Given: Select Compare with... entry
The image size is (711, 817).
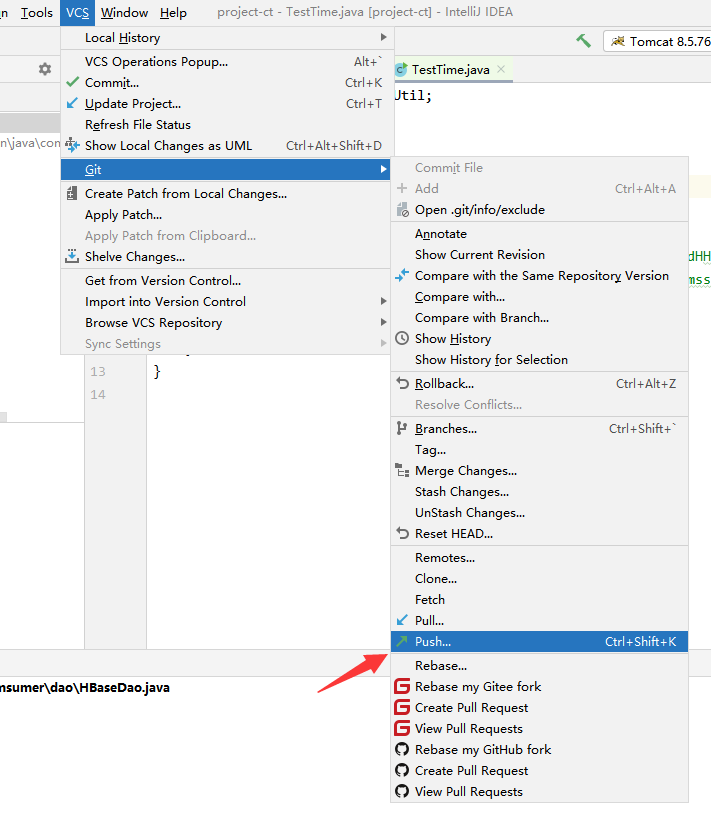Looking at the screenshot, I should click(x=539, y=296).
